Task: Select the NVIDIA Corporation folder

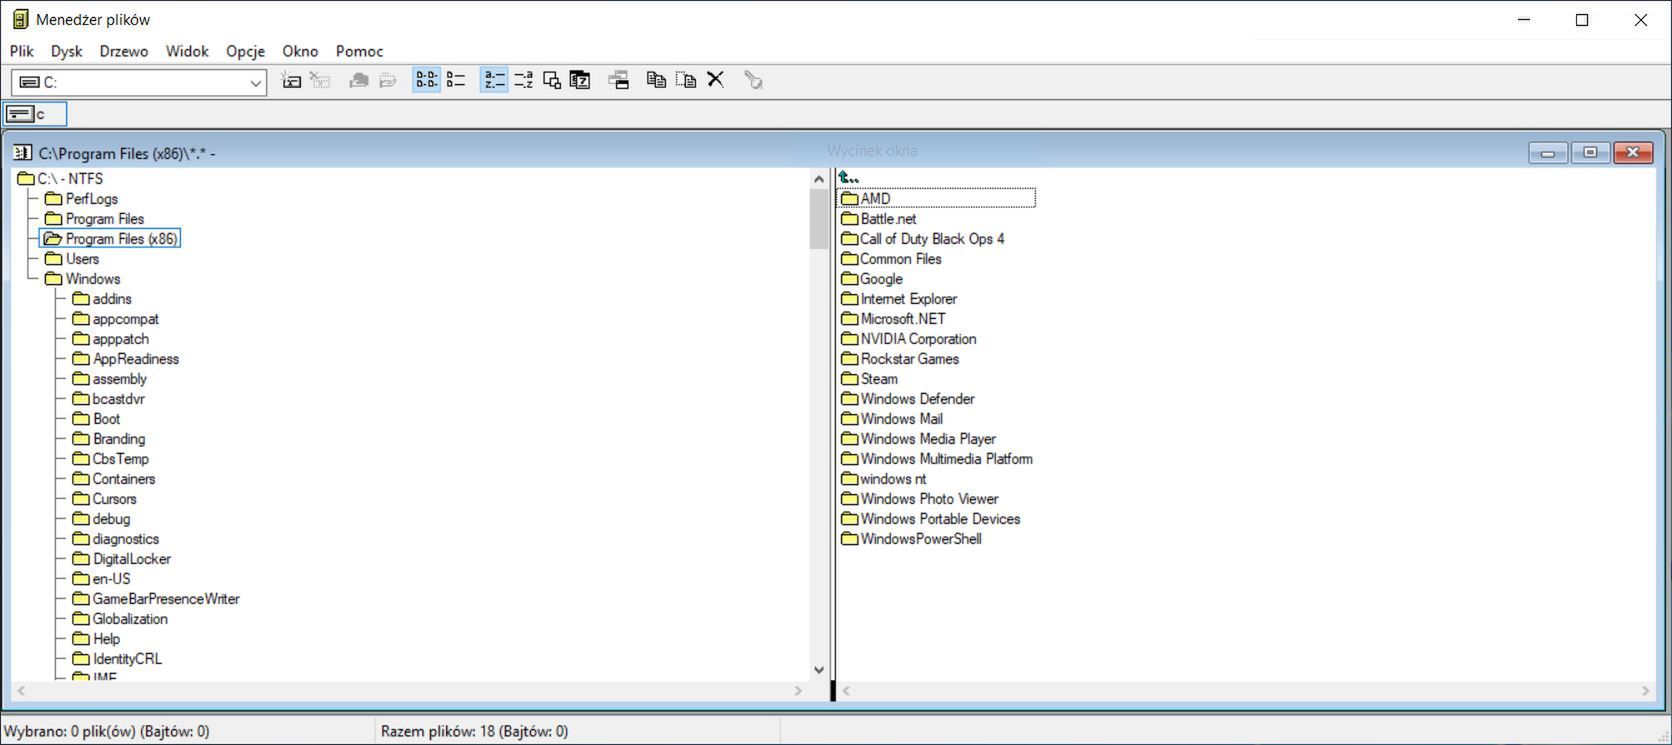Action: [908, 339]
